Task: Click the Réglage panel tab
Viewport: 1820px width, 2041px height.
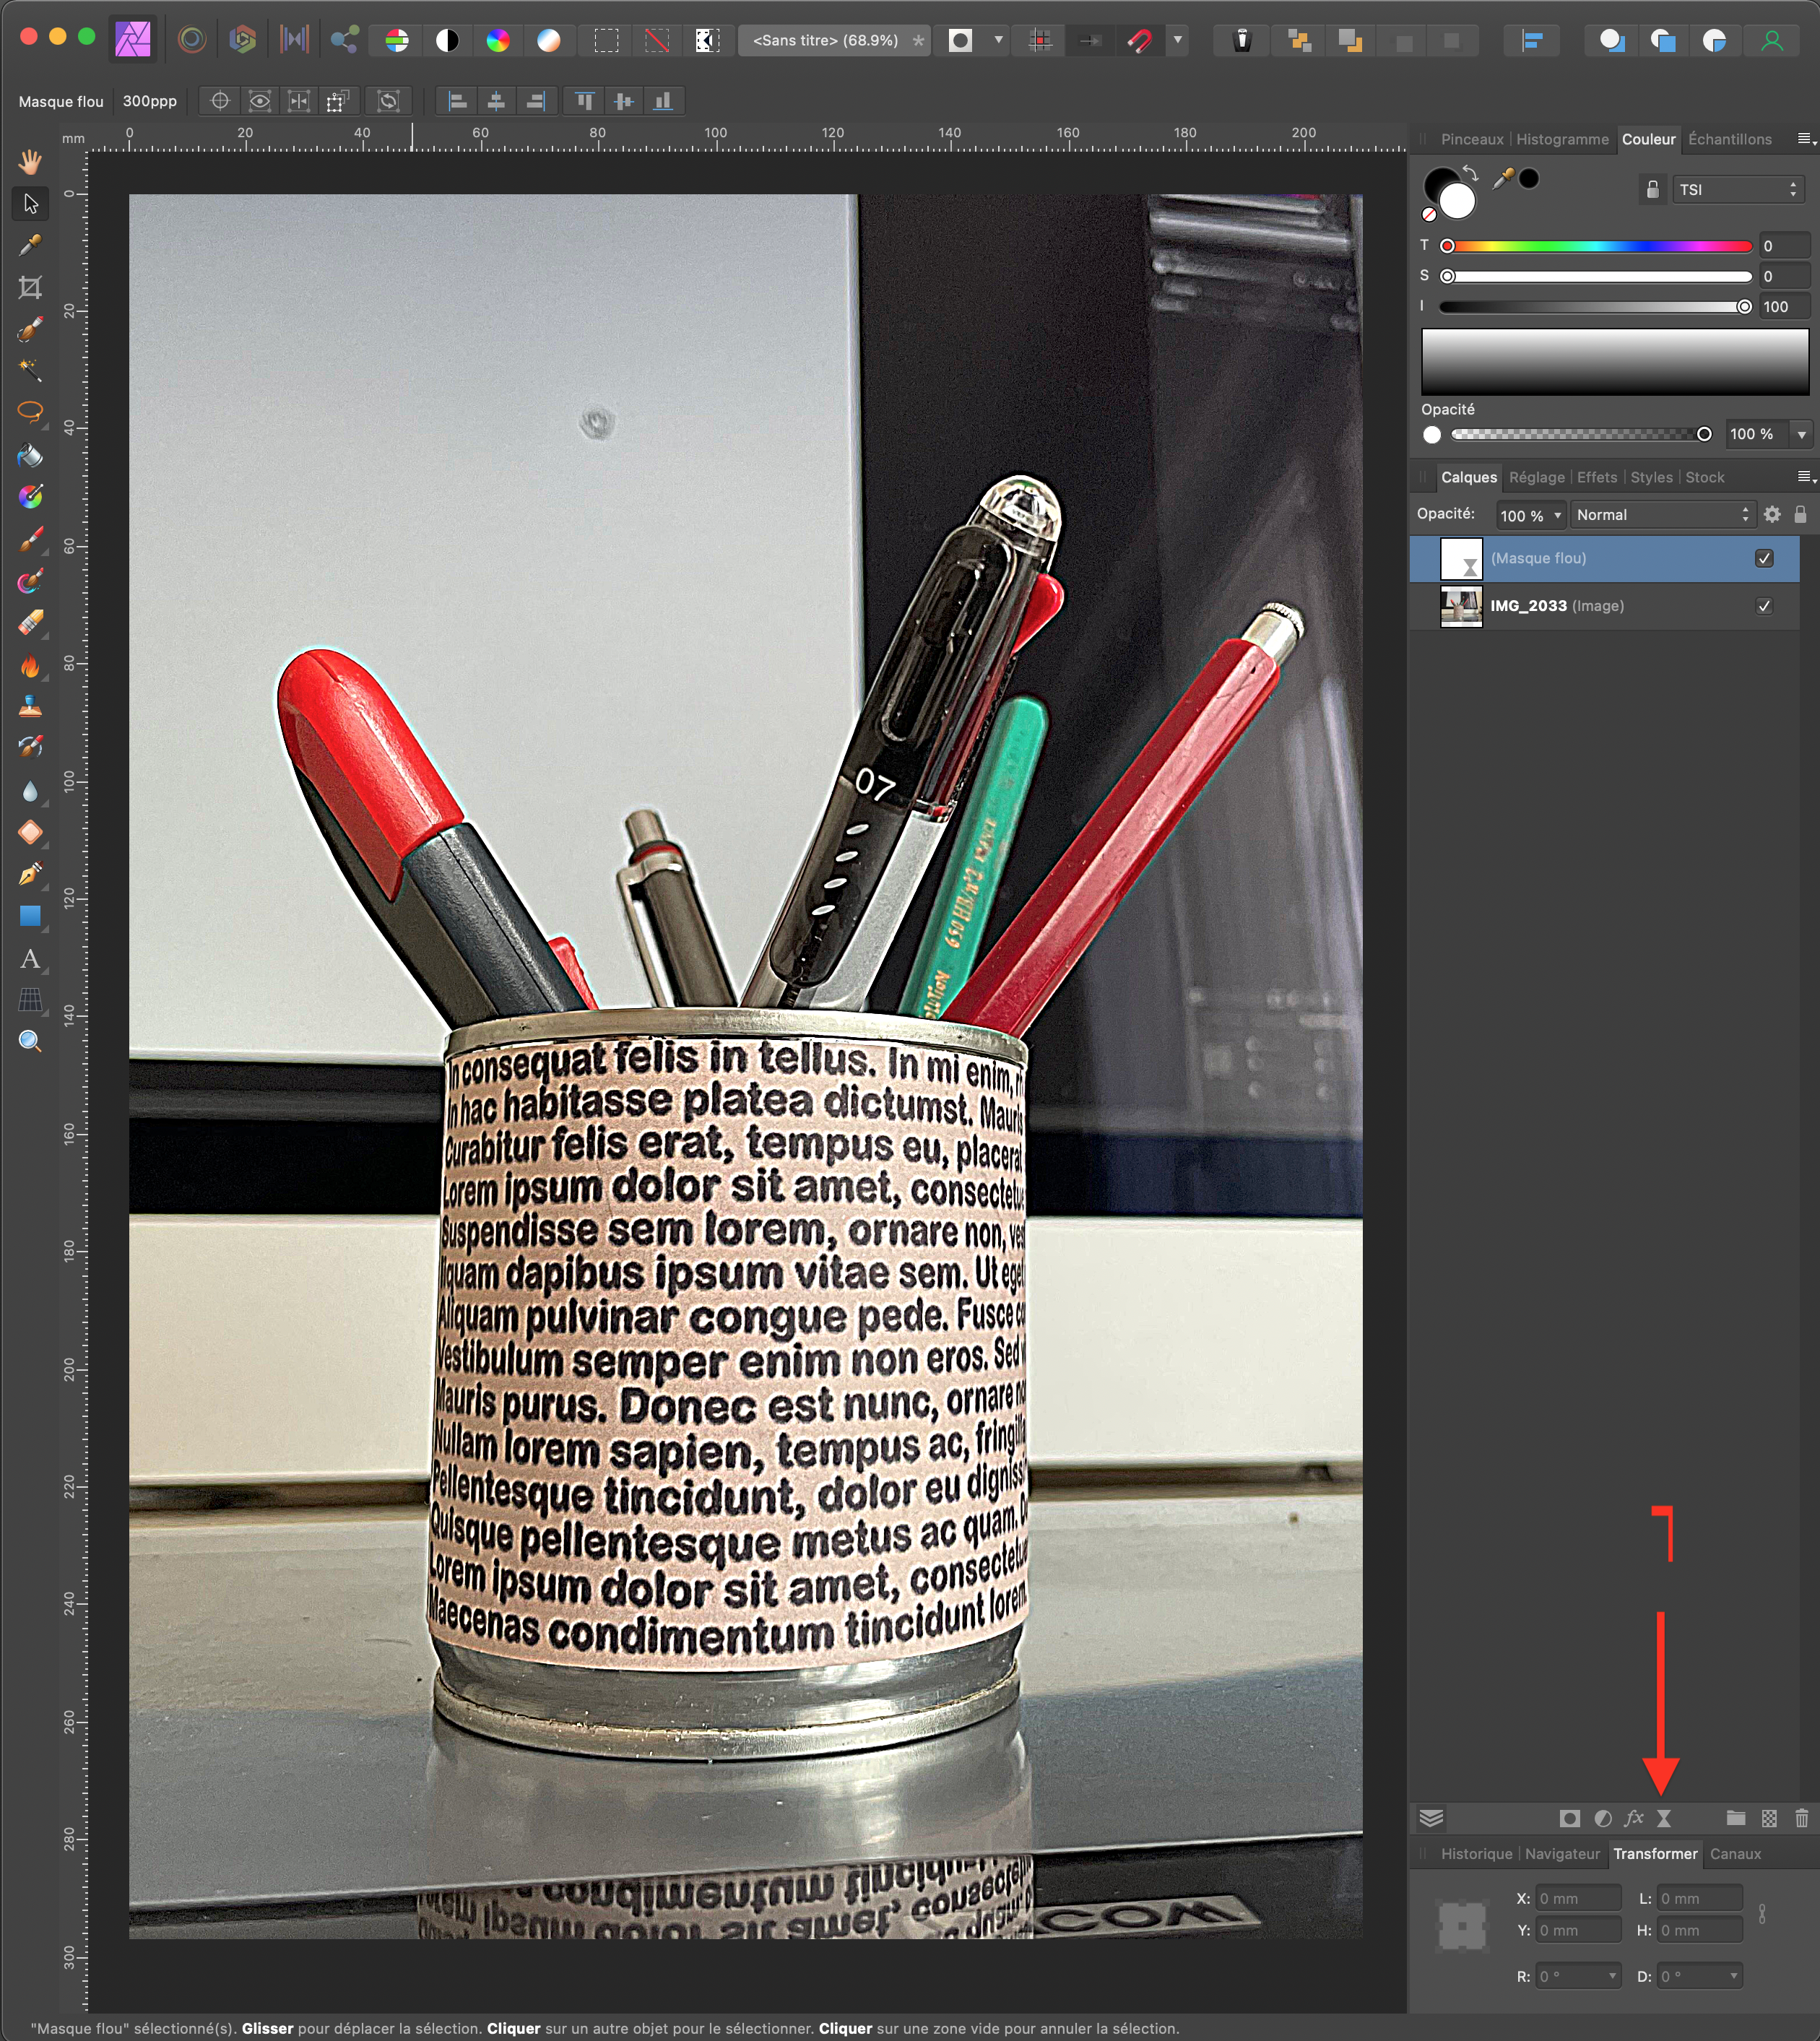Action: pos(1536,478)
